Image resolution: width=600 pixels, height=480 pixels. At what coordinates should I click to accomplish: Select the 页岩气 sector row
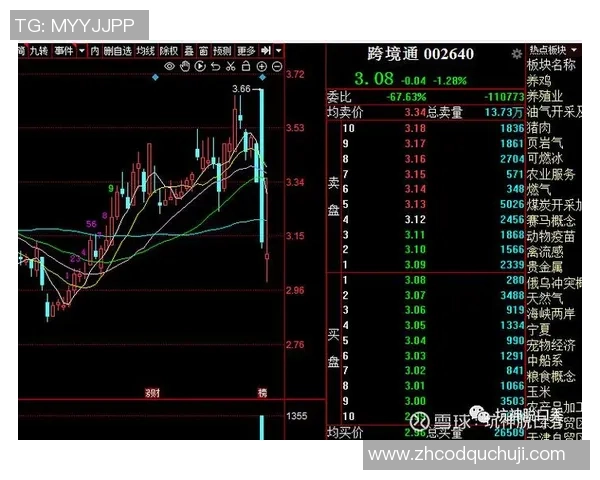pos(545,143)
